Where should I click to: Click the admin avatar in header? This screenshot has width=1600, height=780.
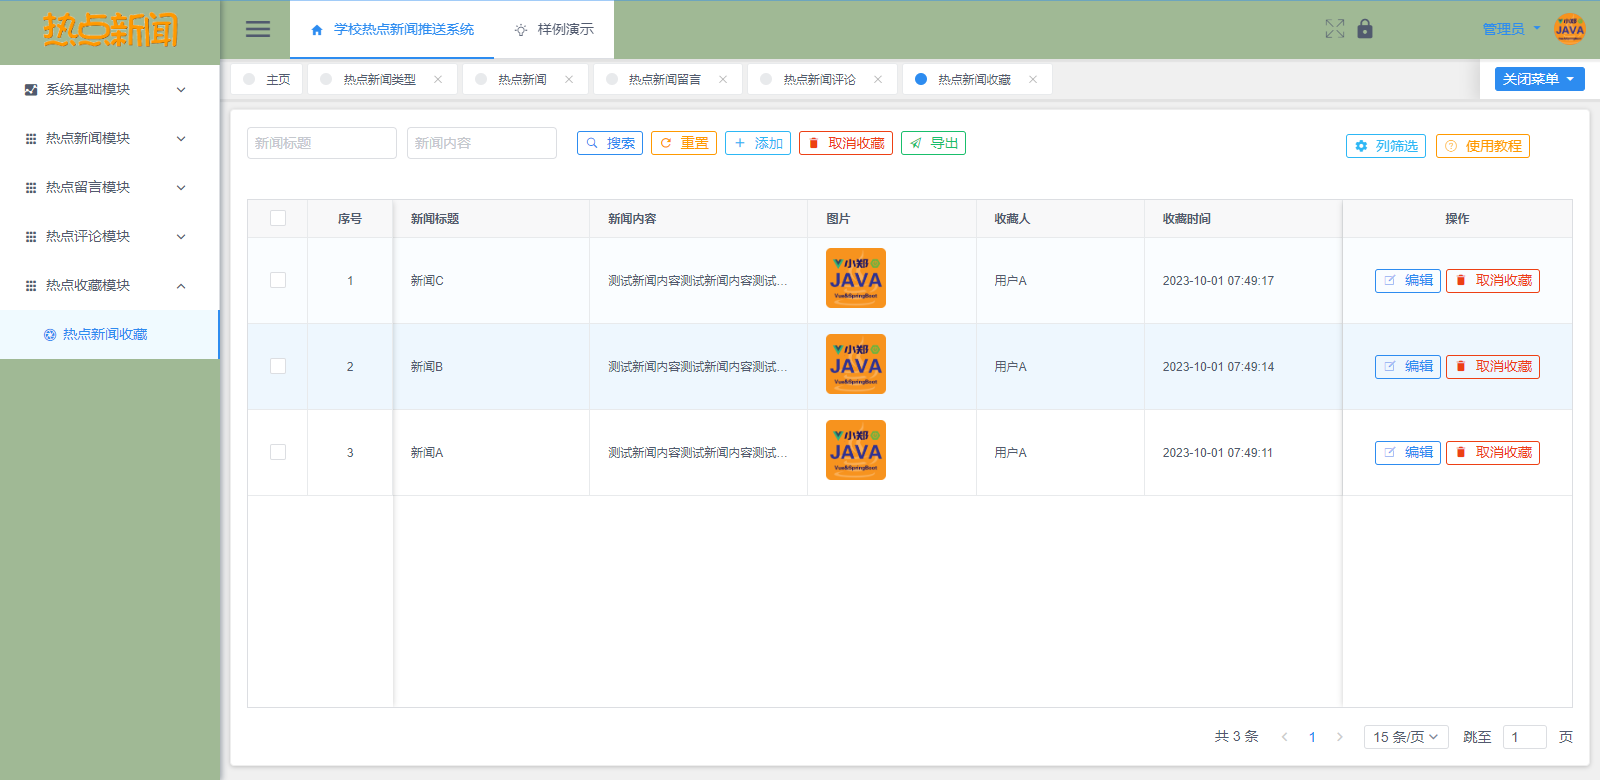coord(1569,29)
